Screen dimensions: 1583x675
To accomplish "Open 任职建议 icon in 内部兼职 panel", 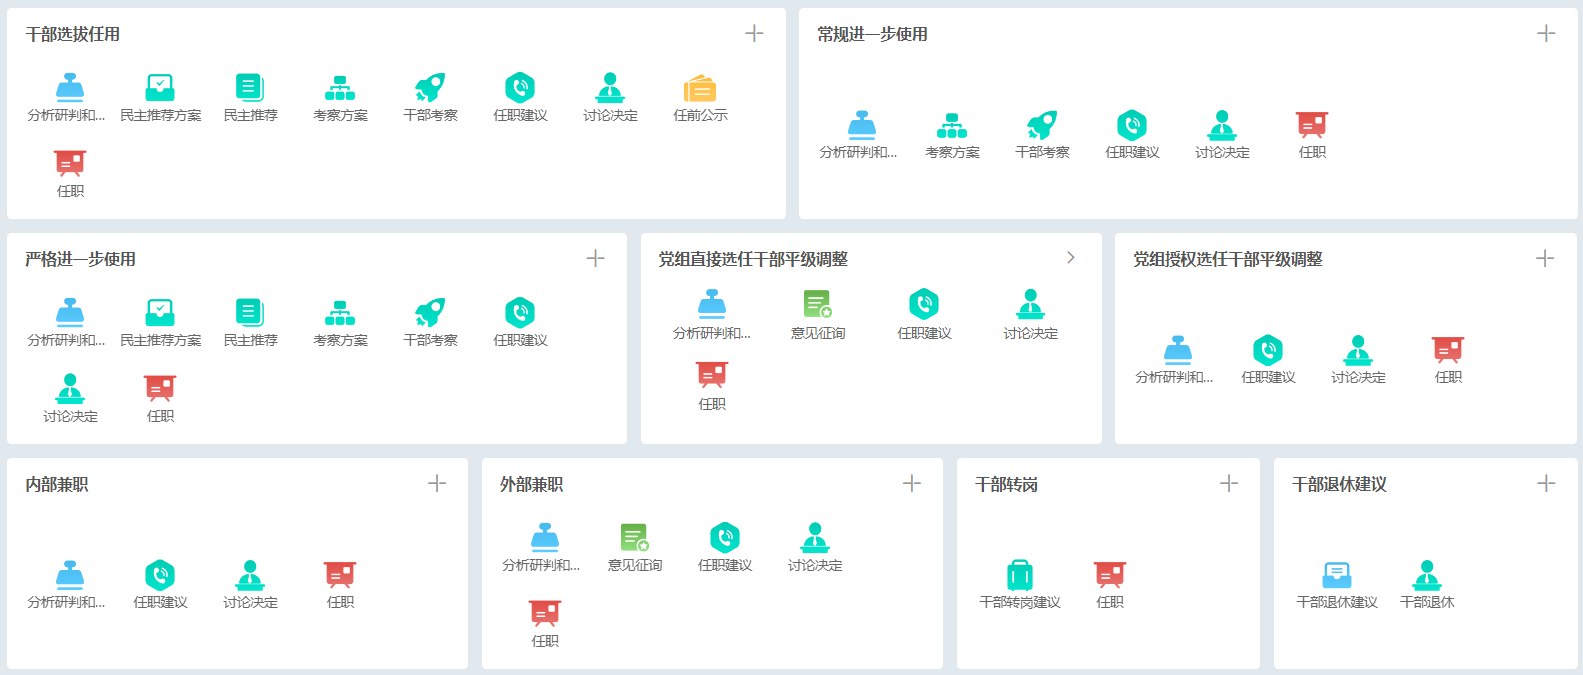I will (160, 575).
